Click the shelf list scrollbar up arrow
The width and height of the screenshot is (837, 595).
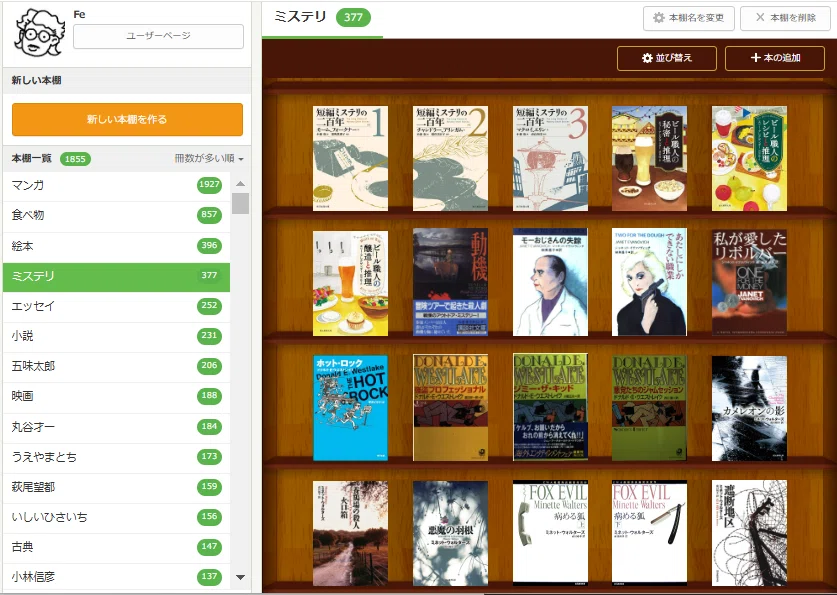point(241,183)
